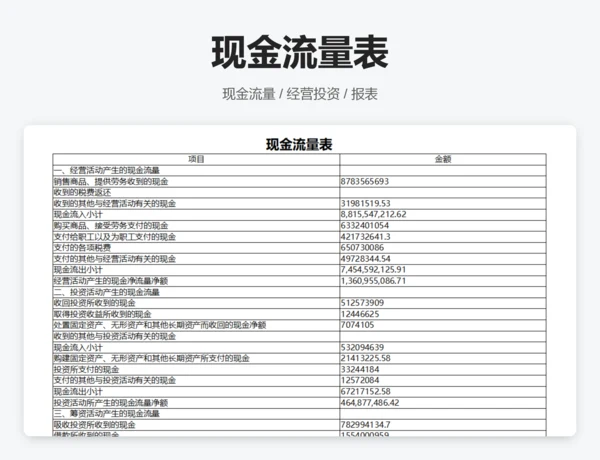Click the 项目 column header
The height and width of the screenshot is (460, 600).
point(196,159)
